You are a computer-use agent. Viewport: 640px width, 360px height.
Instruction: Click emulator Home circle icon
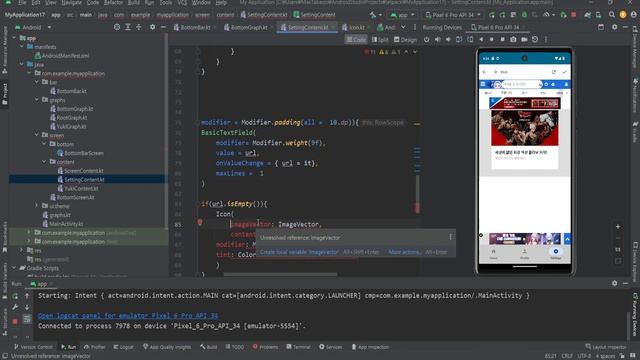(x=491, y=40)
